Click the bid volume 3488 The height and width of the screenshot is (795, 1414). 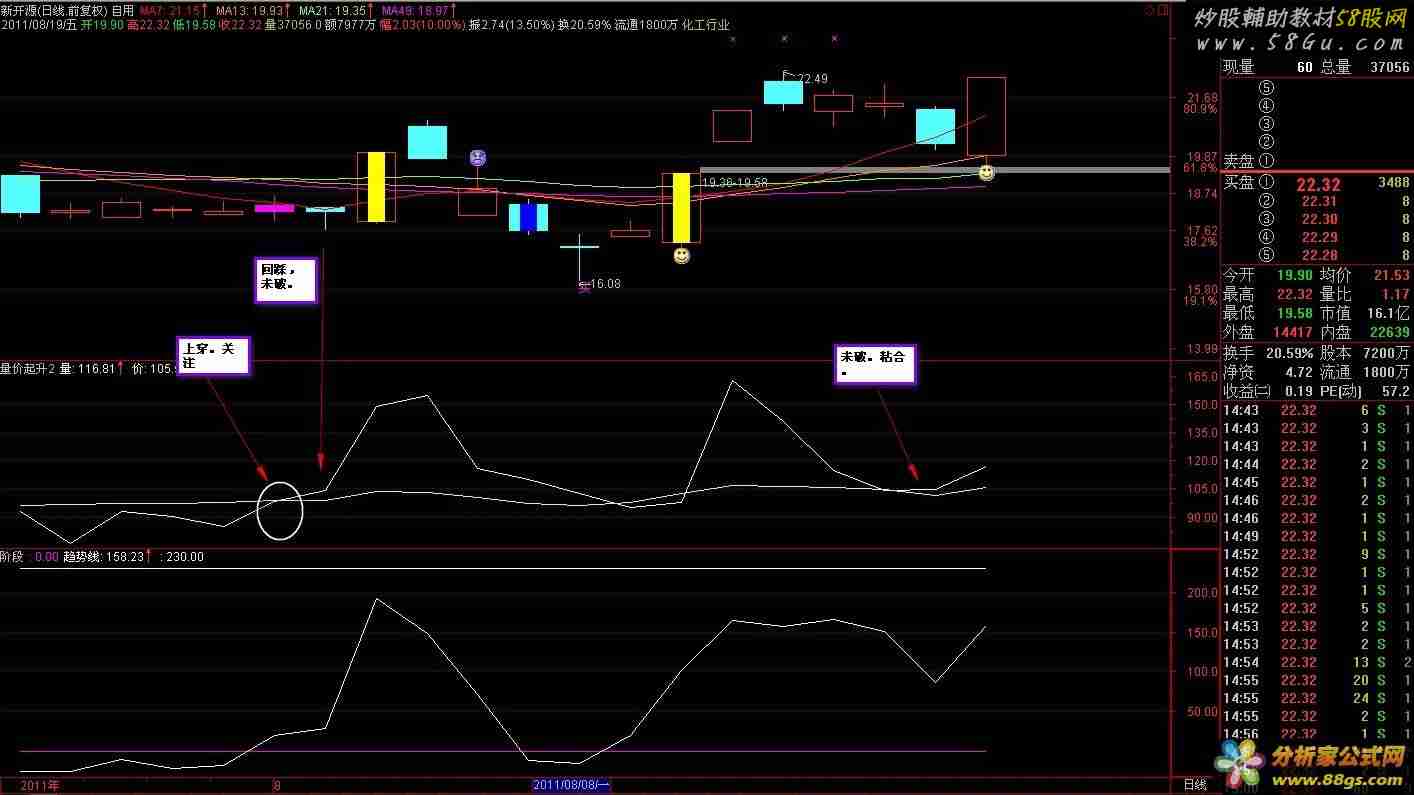(x=1393, y=183)
